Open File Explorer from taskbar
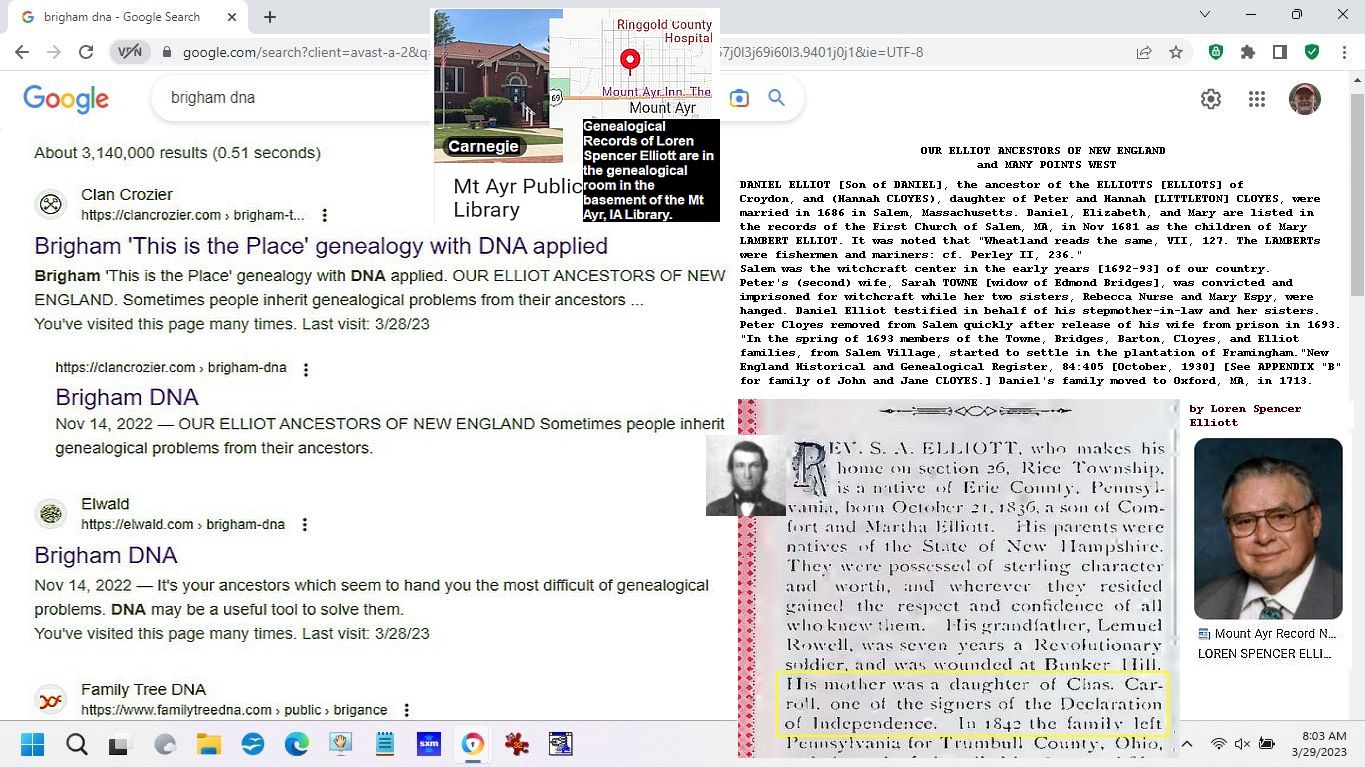 [x=208, y=744]
